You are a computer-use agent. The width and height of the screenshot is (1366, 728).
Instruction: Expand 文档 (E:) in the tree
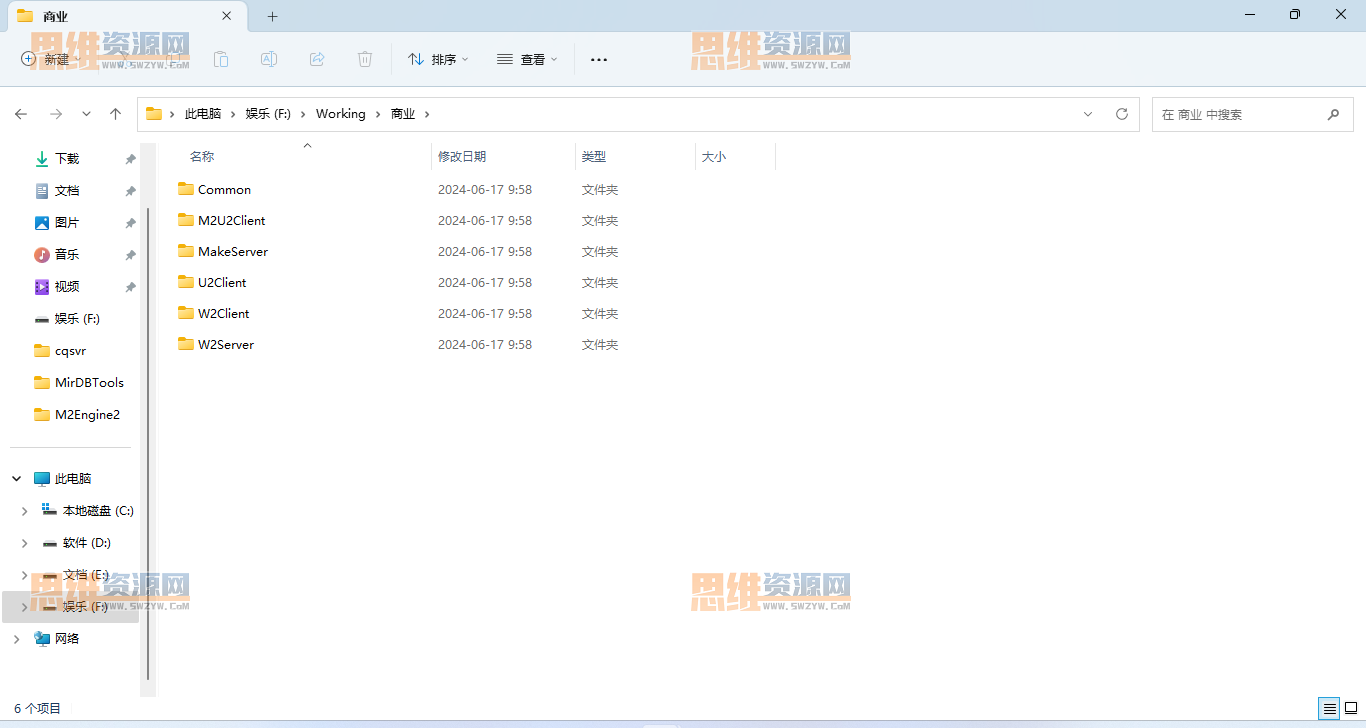click(25, 575)
